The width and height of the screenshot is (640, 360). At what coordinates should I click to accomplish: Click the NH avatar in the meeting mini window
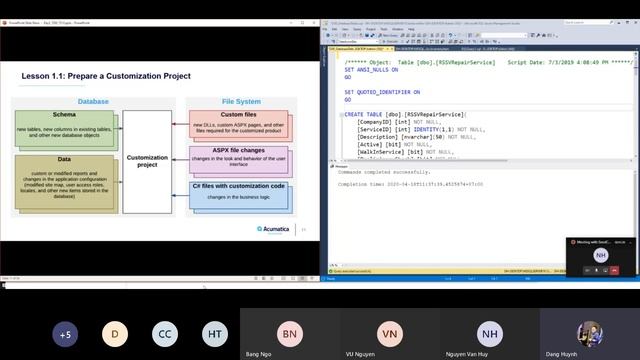click(x=600, y=255)
